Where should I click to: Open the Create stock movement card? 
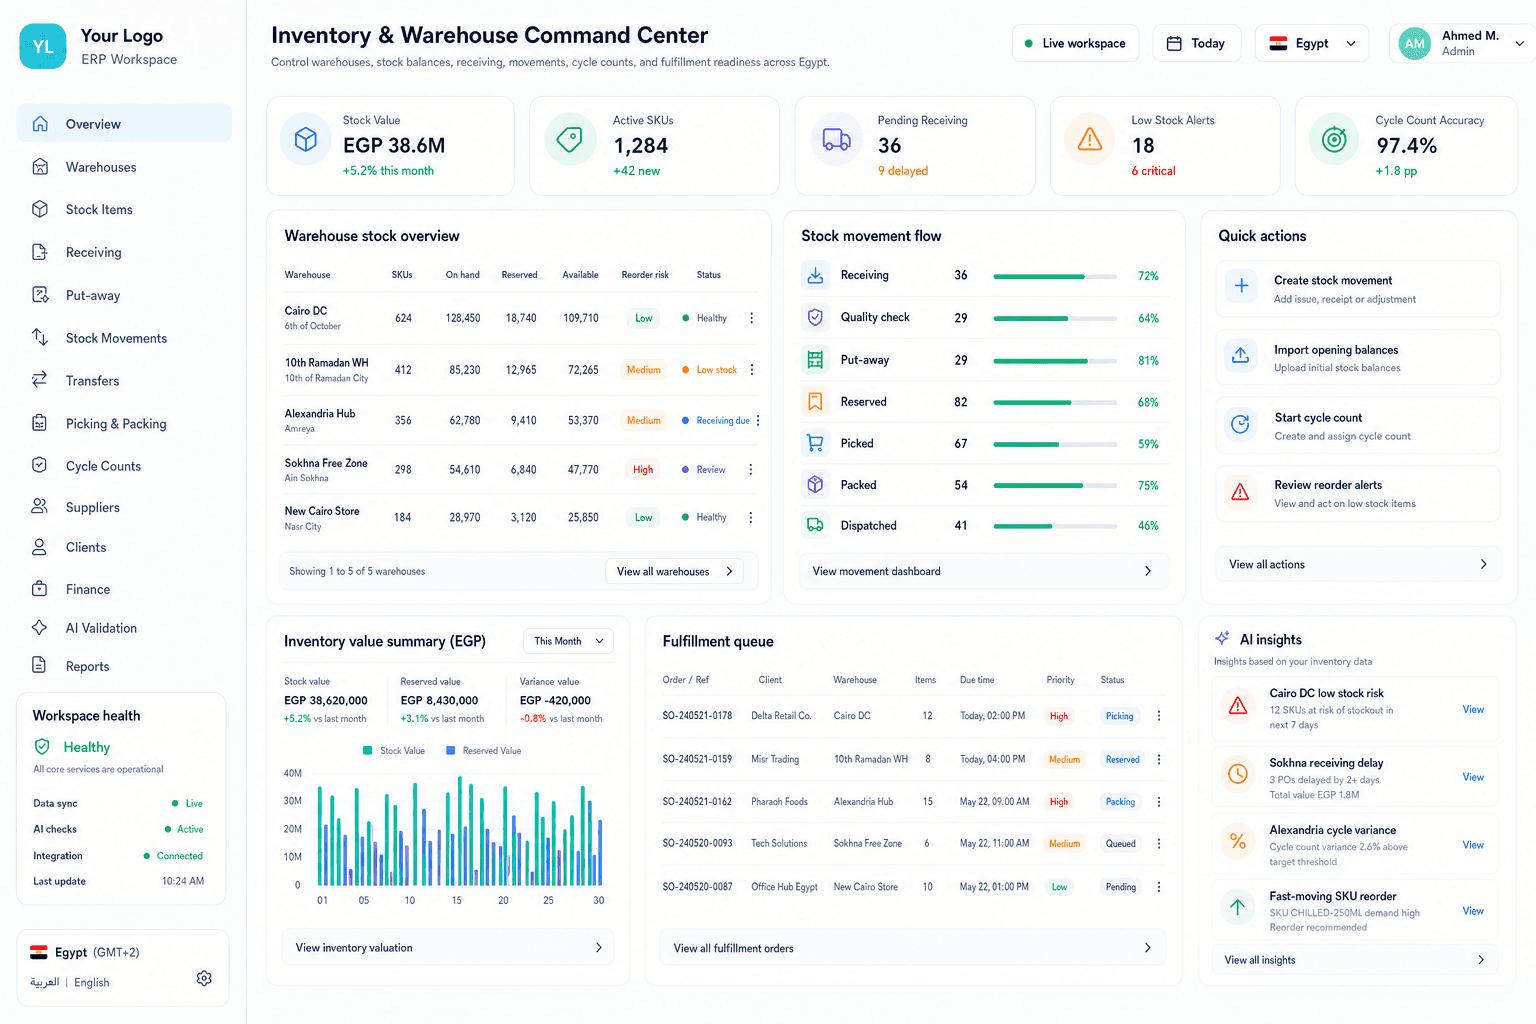tap(1358, 289)
